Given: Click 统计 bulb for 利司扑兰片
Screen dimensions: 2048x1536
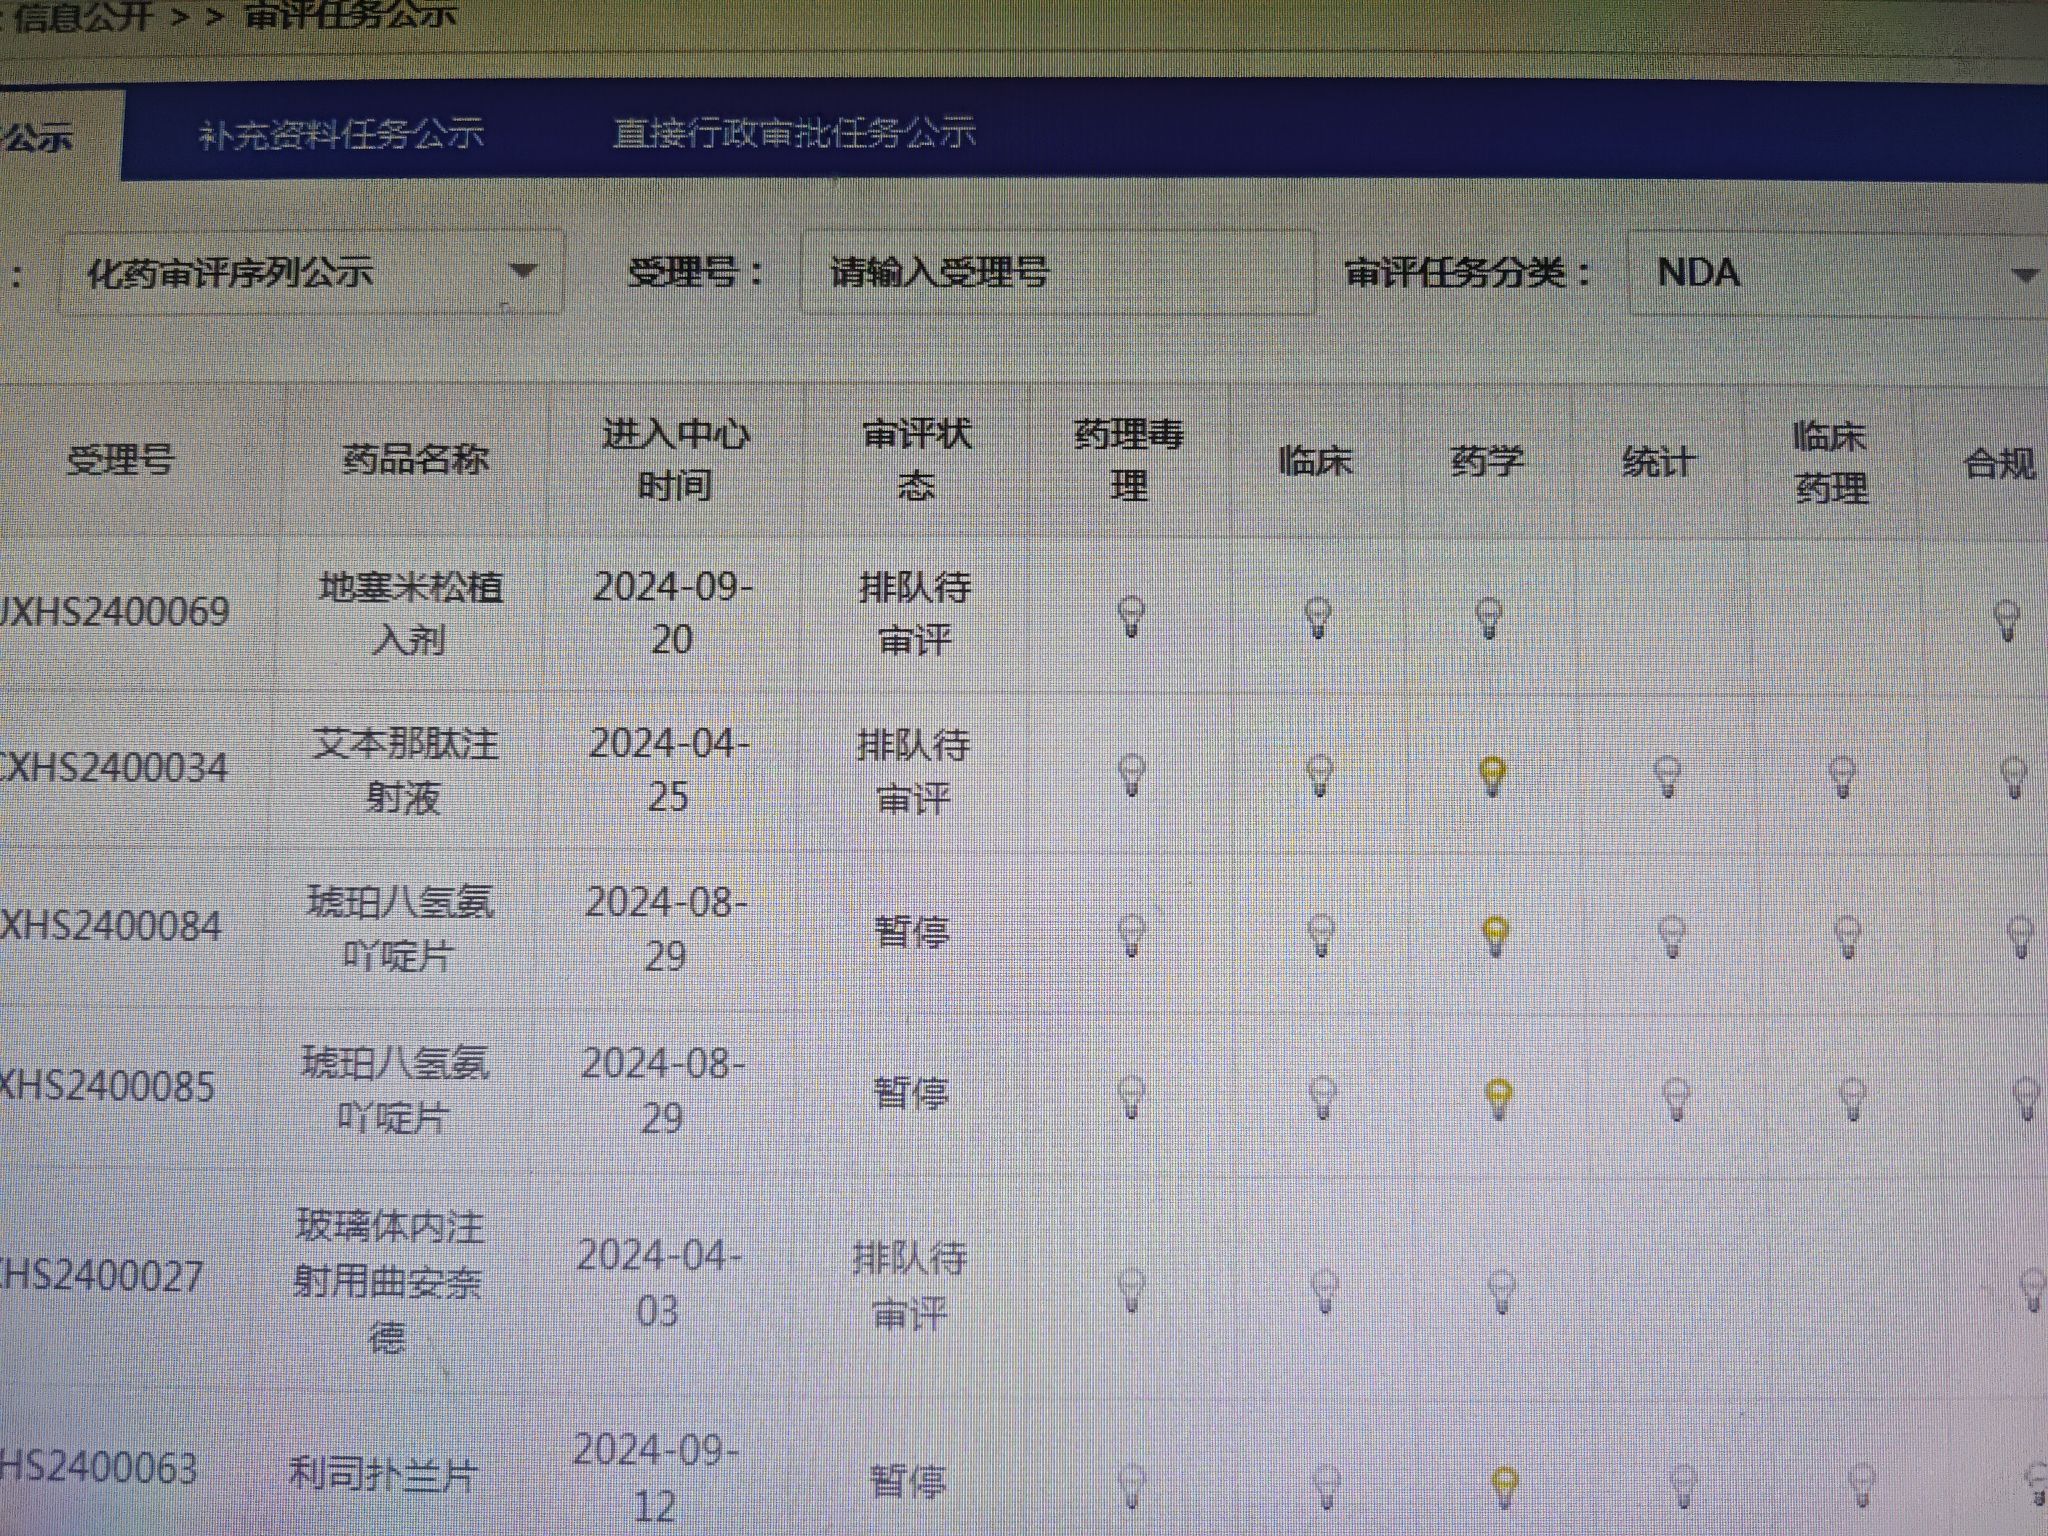Looking at the screenshot, I should pos(1684,1486).
